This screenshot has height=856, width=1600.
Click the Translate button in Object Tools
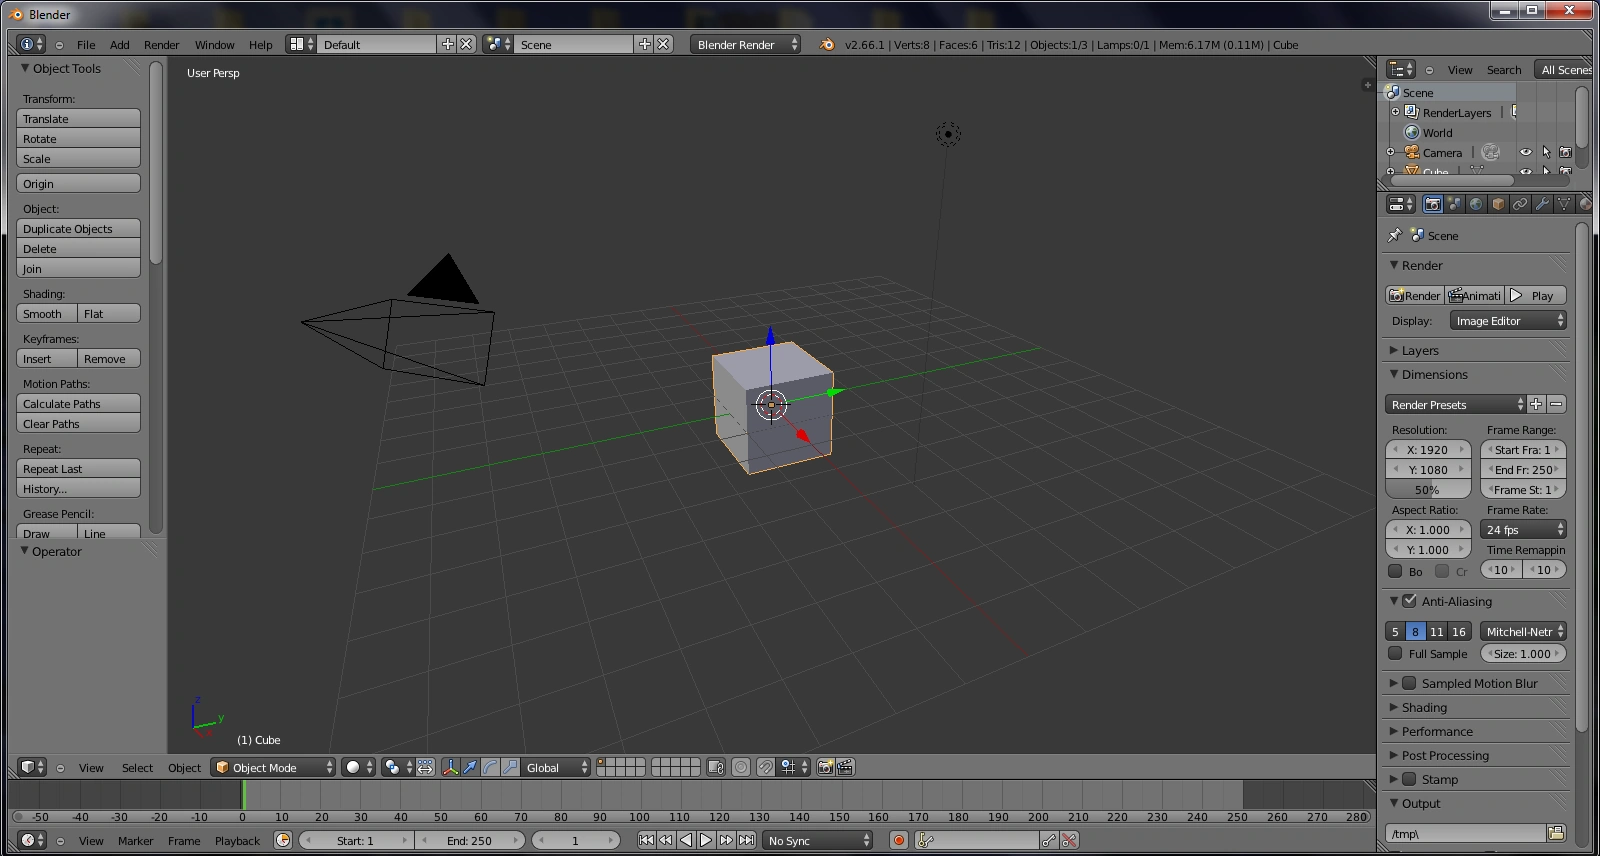[x=78, y=118]
